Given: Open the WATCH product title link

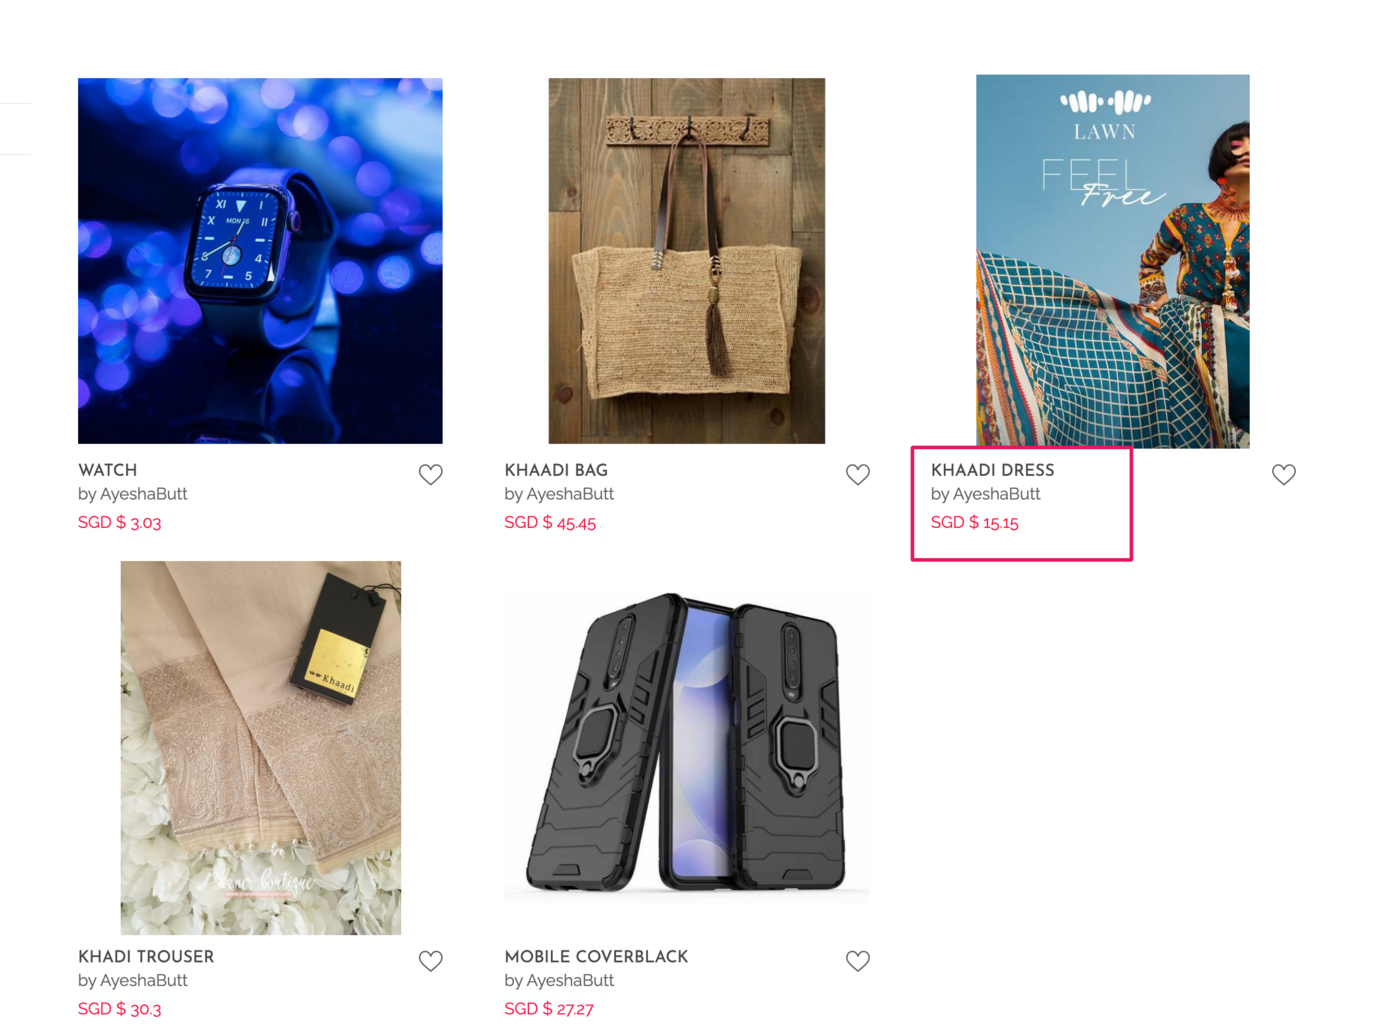Looking at the screenshot, I should pyautogui.click(x=108, y=470).
